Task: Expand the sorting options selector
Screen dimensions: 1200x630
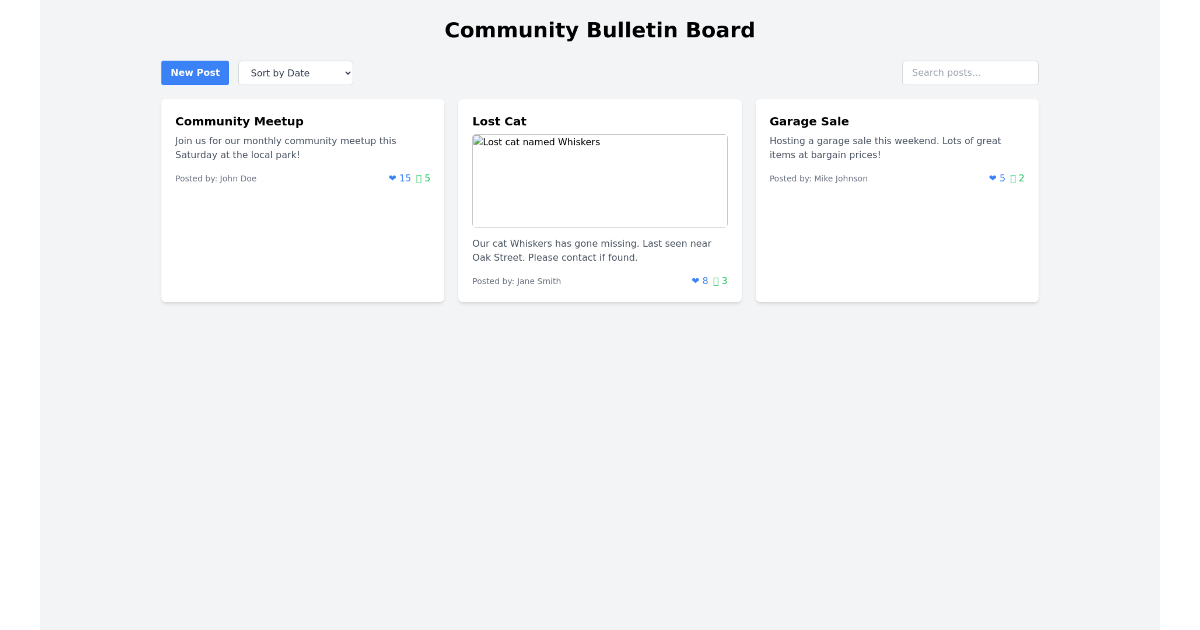Action: pos(295,72)
